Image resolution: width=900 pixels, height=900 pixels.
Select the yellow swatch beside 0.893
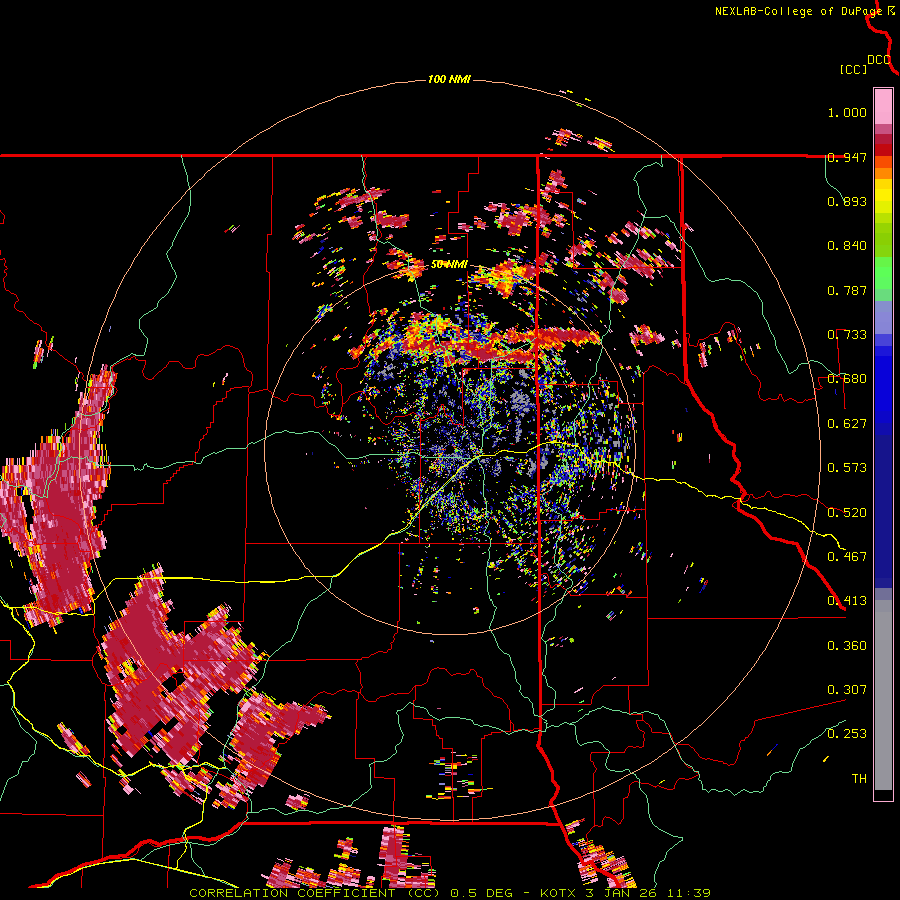click(x=883, y=197)
